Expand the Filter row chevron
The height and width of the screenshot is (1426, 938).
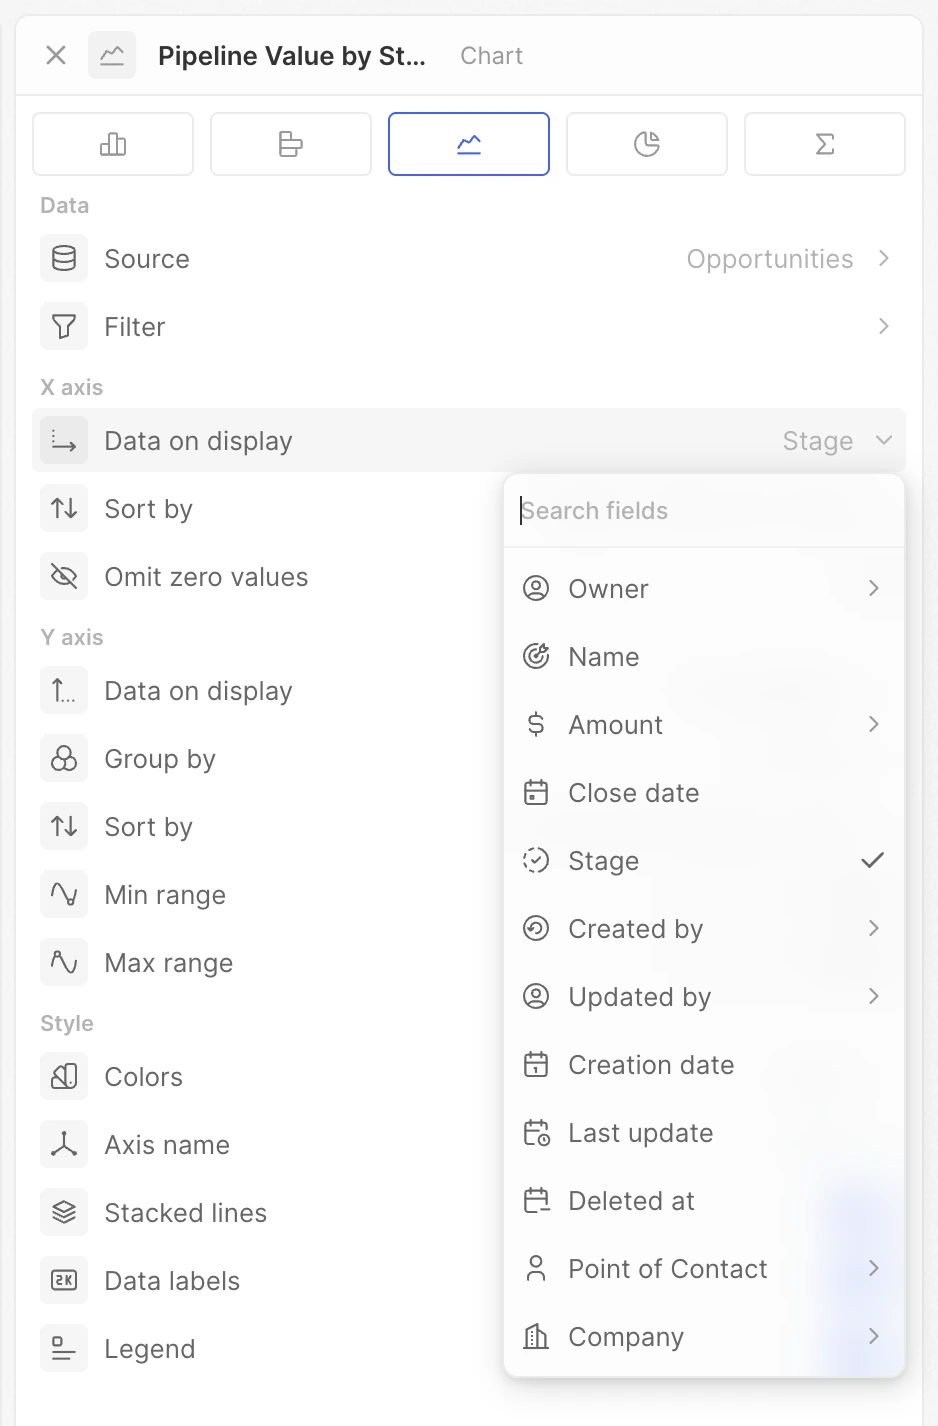[884, 326]
